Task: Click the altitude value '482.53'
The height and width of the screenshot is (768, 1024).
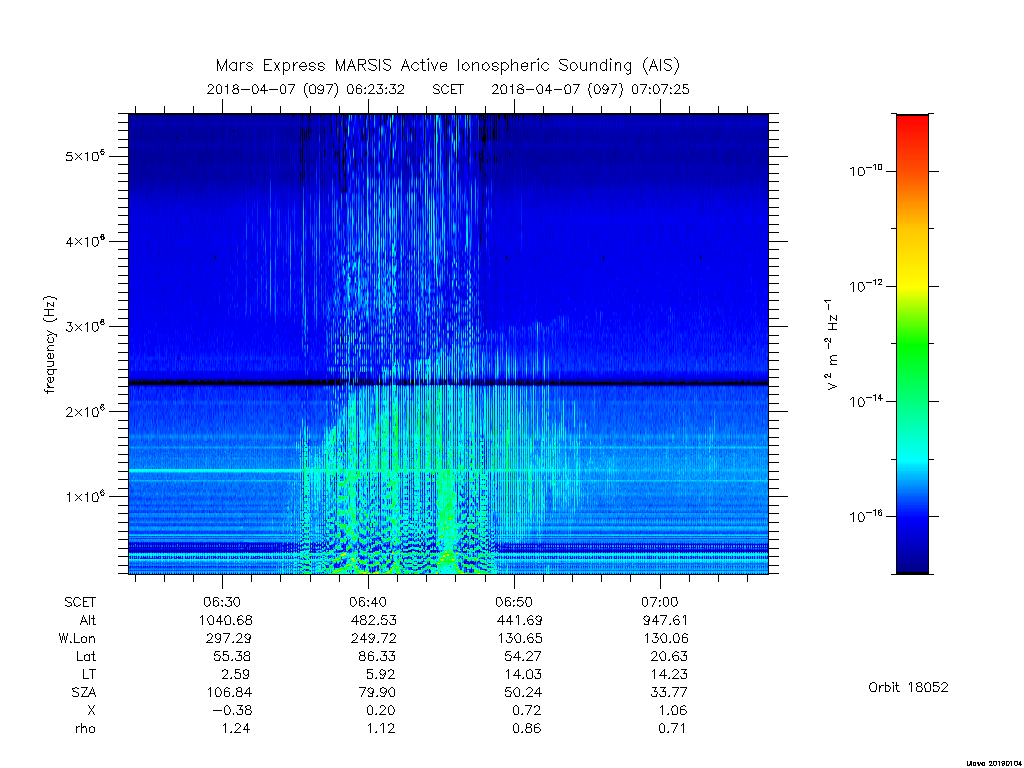Action: [374, 620]
